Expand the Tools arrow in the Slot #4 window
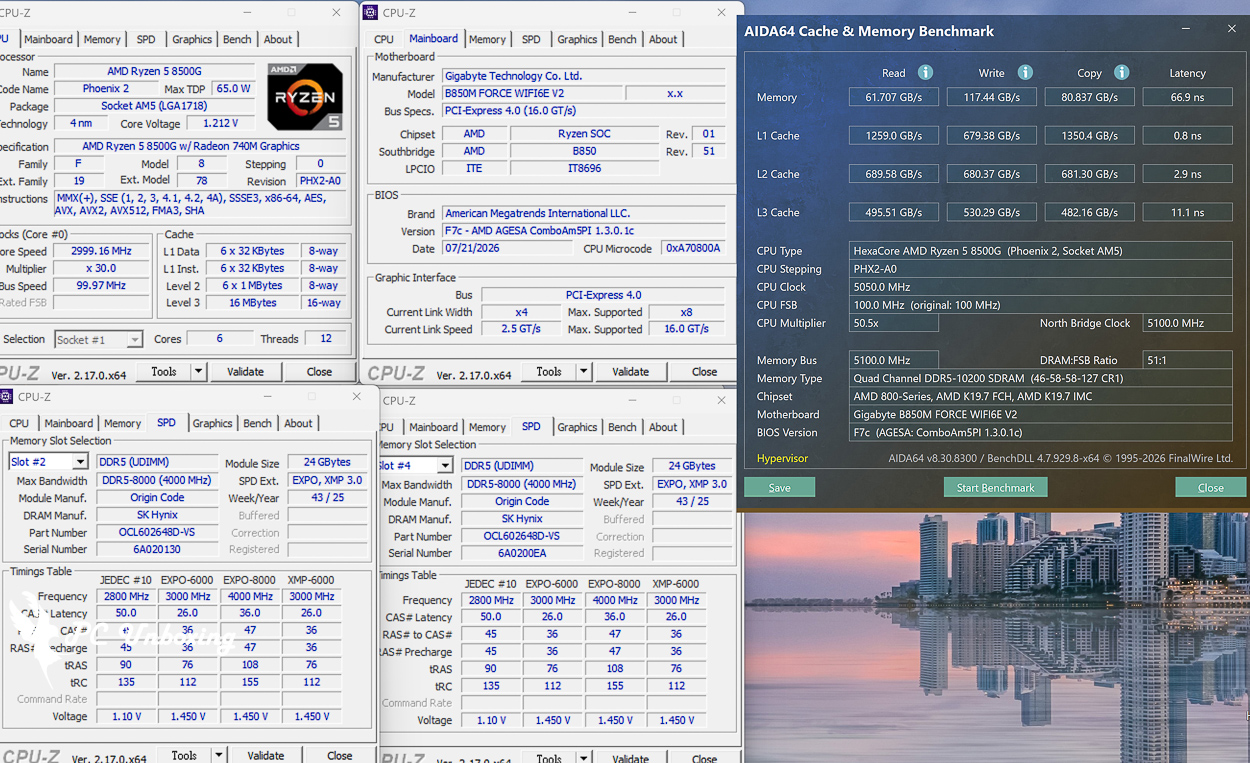 (x=583, y=759)
